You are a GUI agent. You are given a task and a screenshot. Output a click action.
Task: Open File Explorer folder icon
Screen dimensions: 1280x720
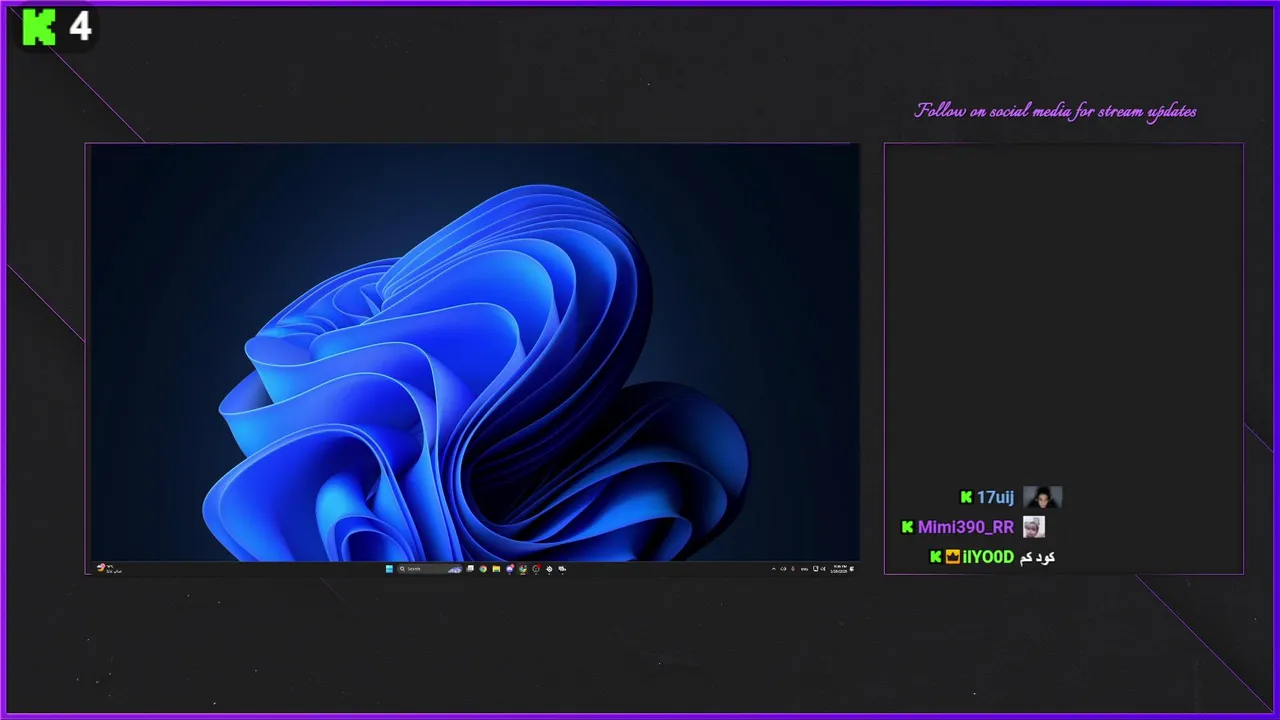point(496,569)
